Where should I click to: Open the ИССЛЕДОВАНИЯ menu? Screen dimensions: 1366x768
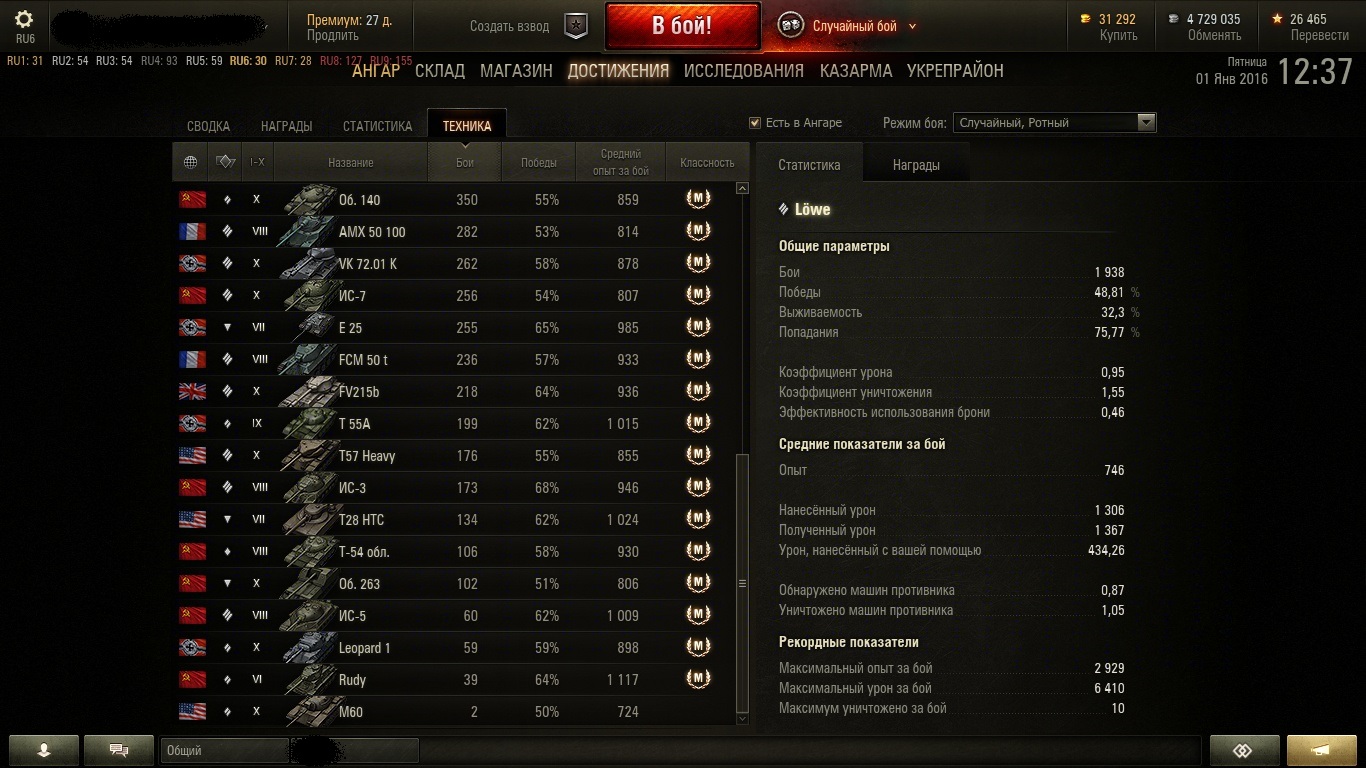[x=744, y=71]
